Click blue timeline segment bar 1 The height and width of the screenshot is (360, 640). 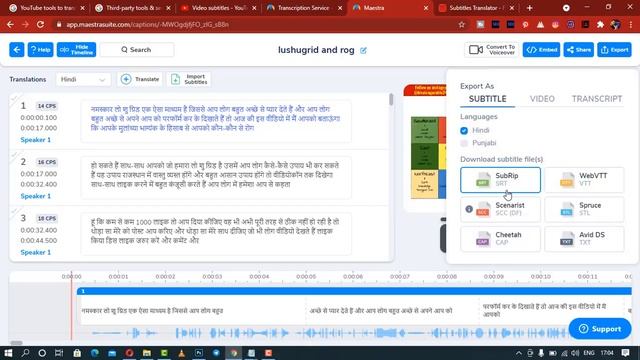click(x=354, y=291)
